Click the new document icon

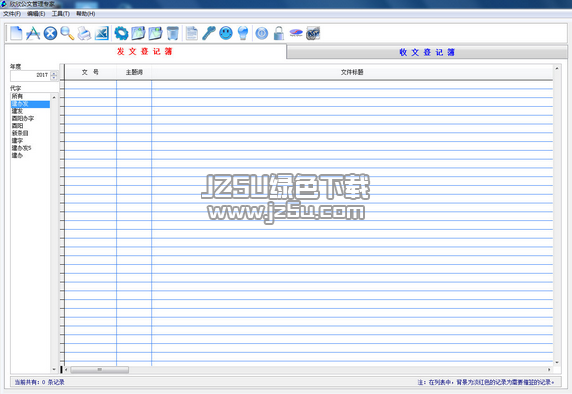coord(16,33)
